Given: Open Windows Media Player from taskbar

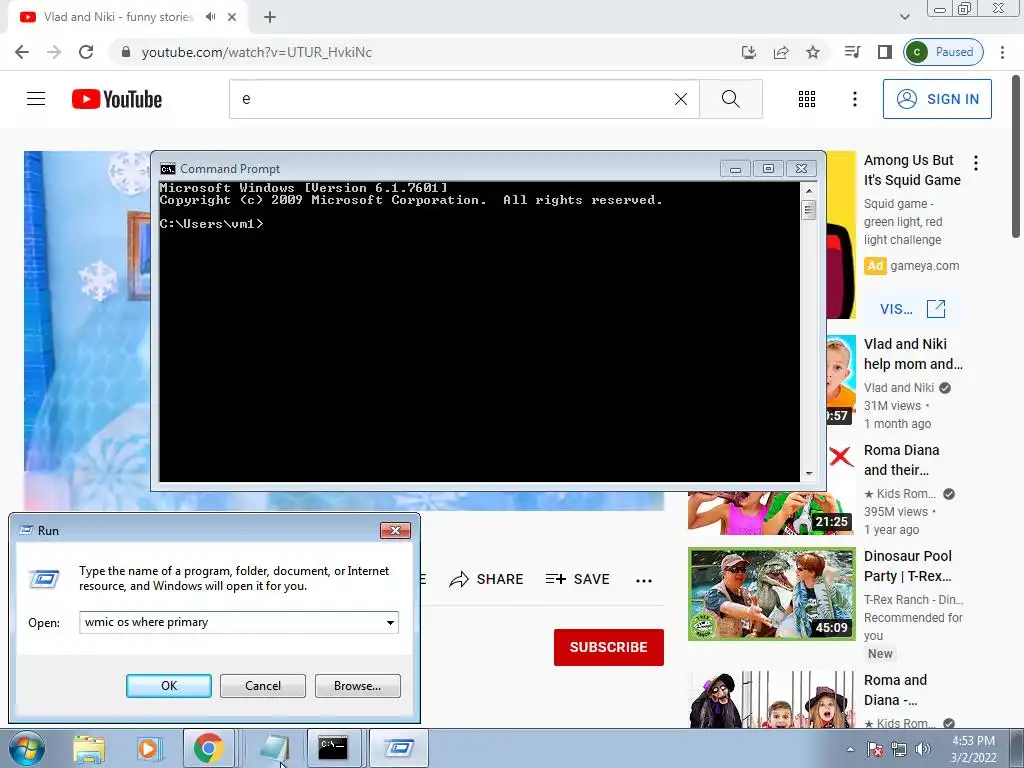Looking at the screenshot, I should coord(148,748).
